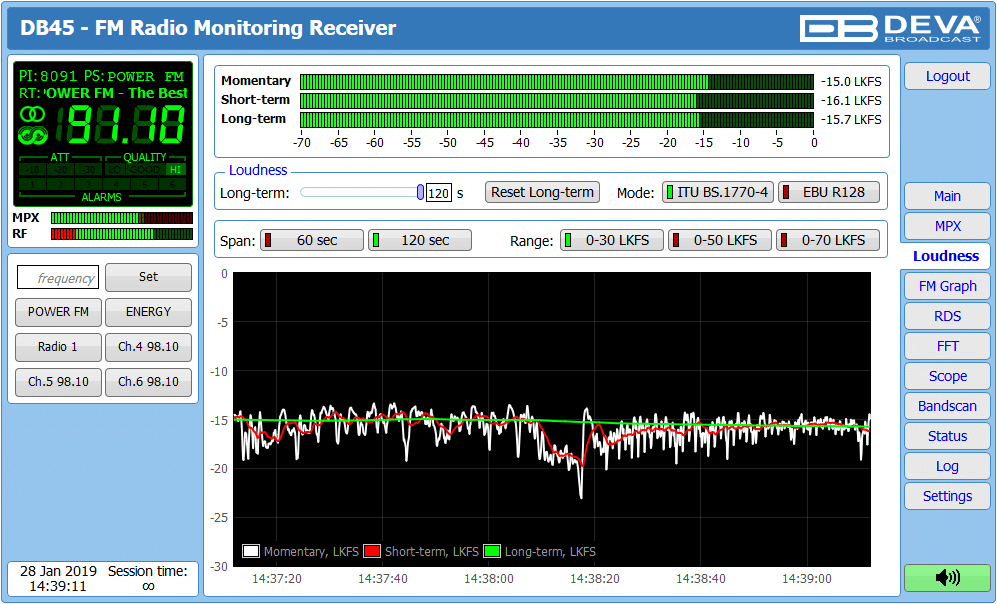
Task: Open the RDS tab
Action: pos(947,316)
